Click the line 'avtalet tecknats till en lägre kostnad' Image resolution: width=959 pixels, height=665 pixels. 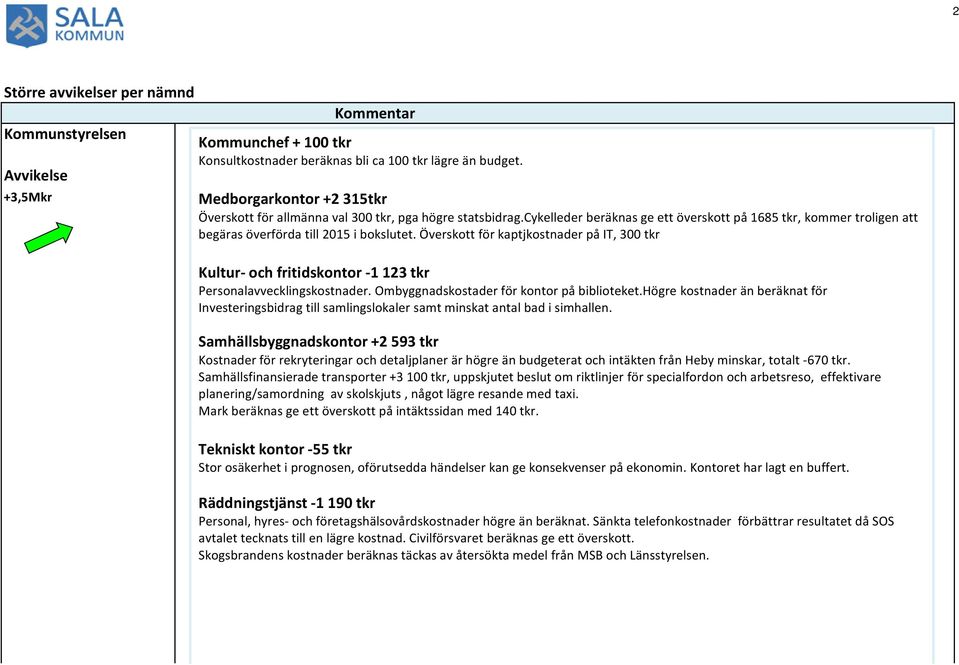click(416, 538)
